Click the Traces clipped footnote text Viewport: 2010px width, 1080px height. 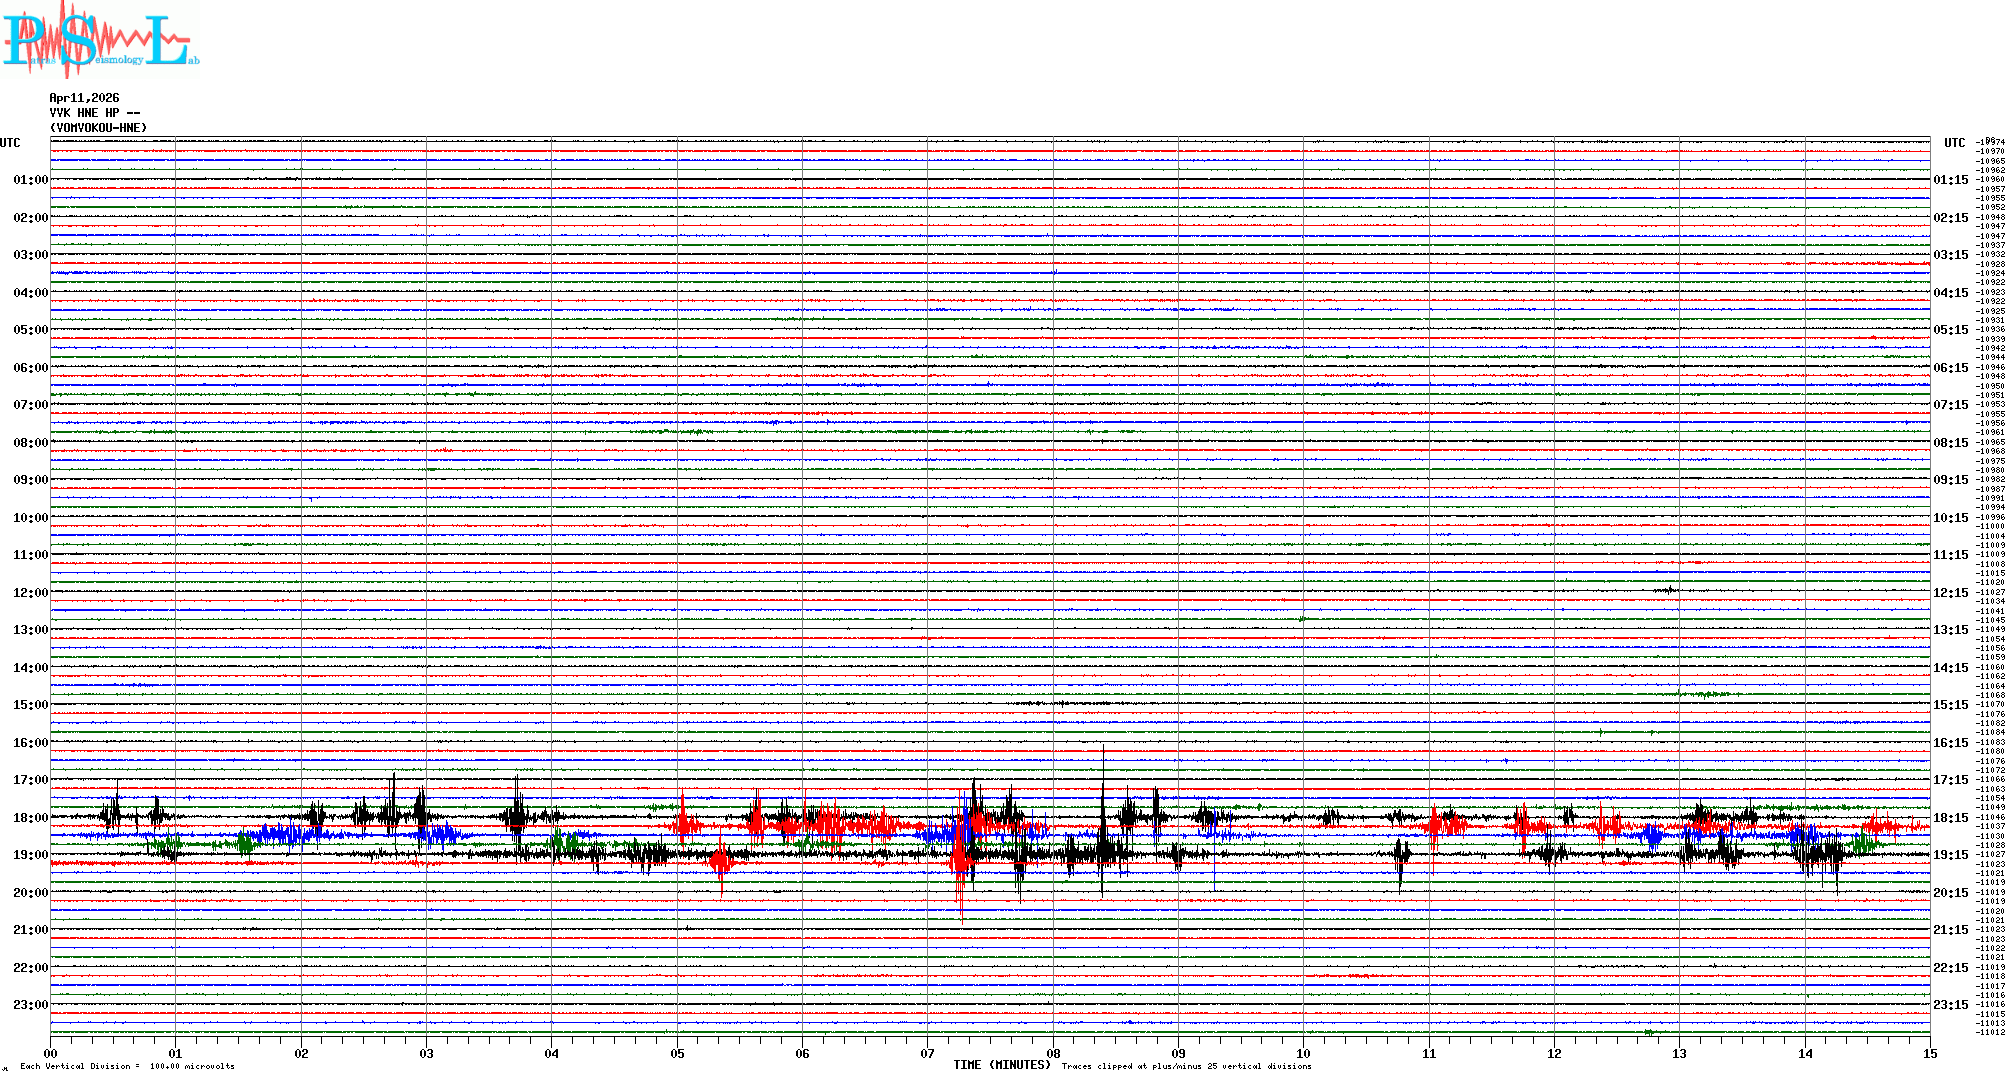(1186, 1067)
